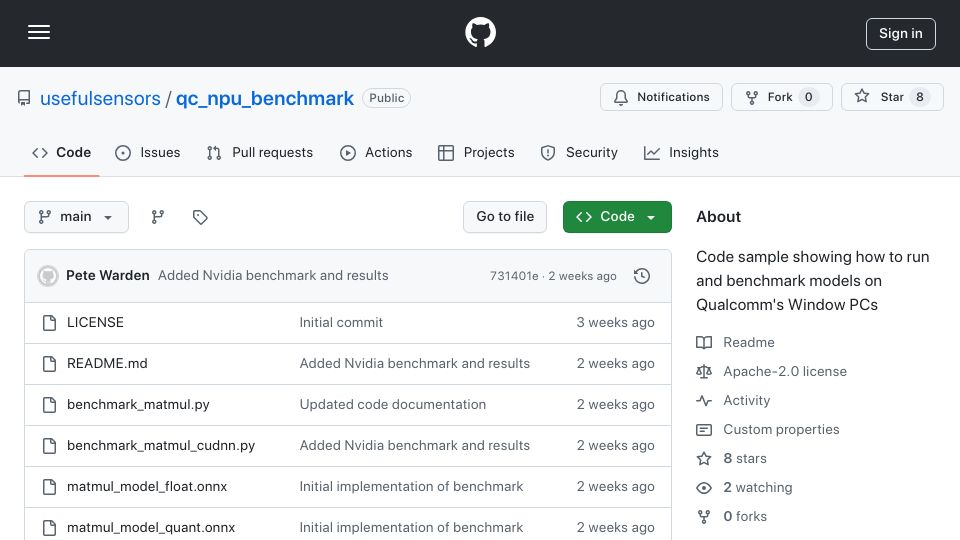The image size is (960, 540).
Task: Open the qc_npu_benchmark repository link
Action: (x=264, y=98)
